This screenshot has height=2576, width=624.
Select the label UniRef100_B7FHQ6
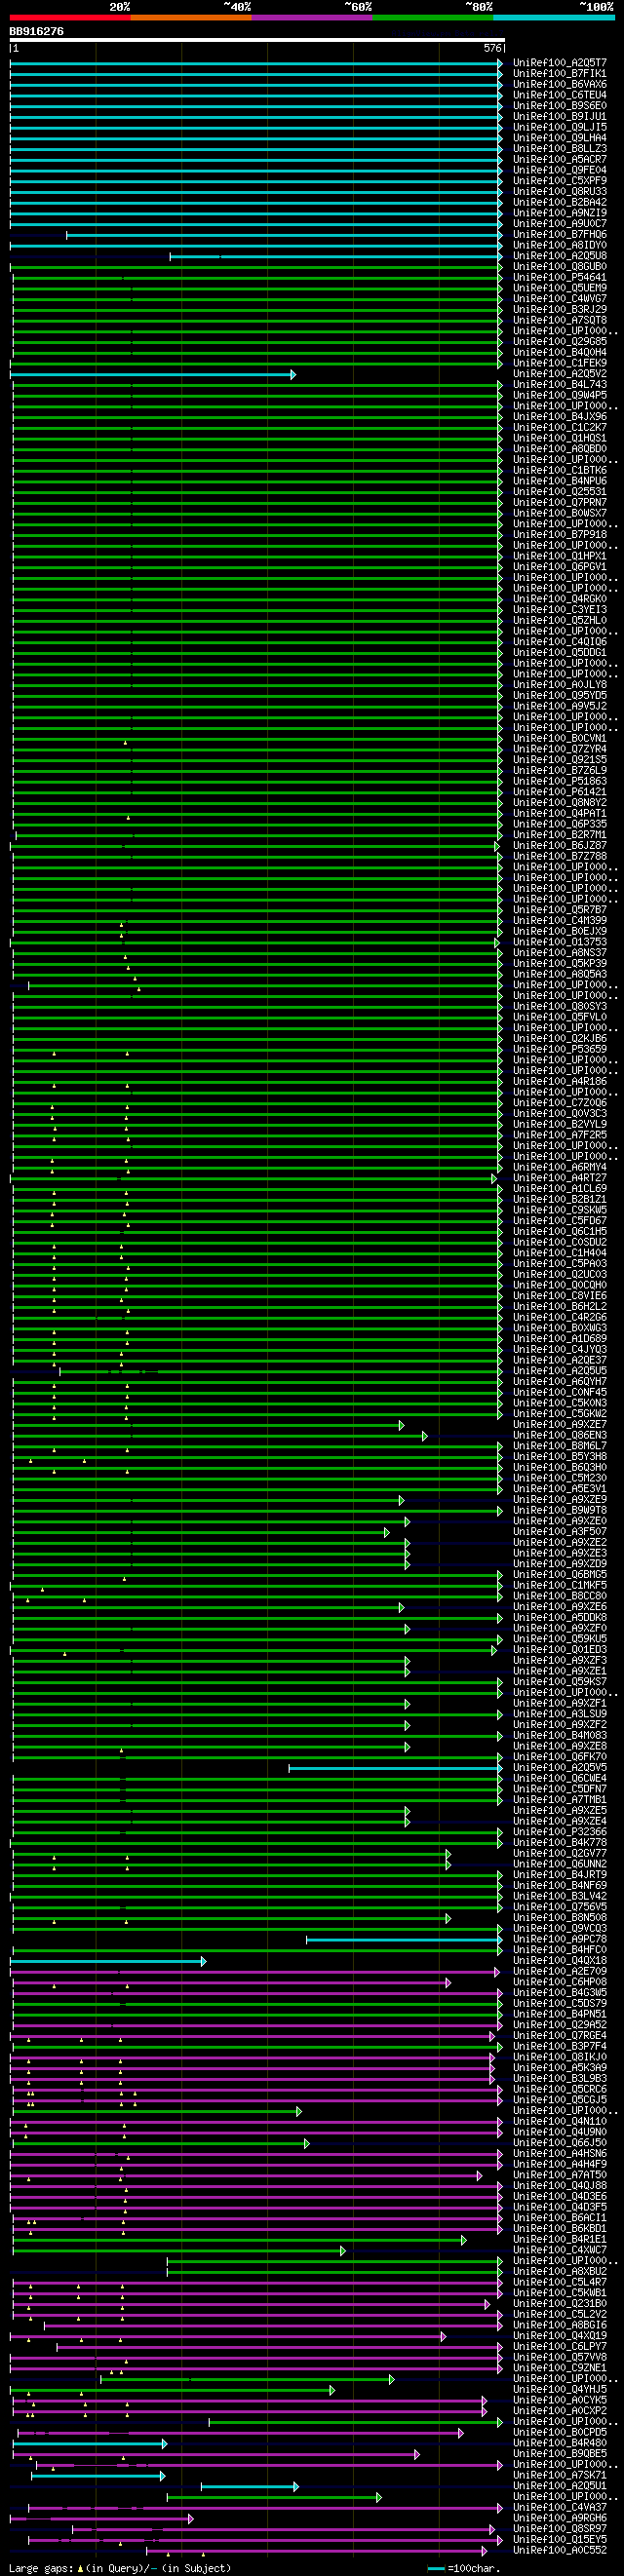(560, 235)
